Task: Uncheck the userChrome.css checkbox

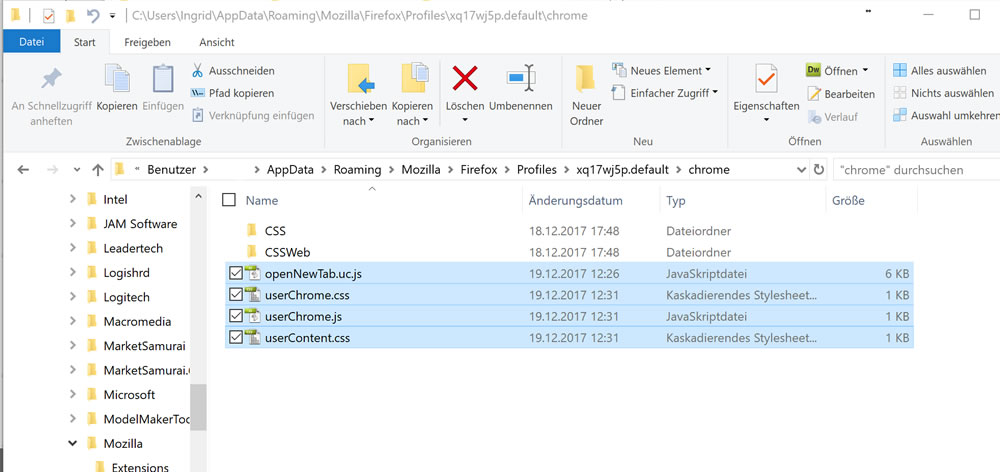Action: (235, 295)
